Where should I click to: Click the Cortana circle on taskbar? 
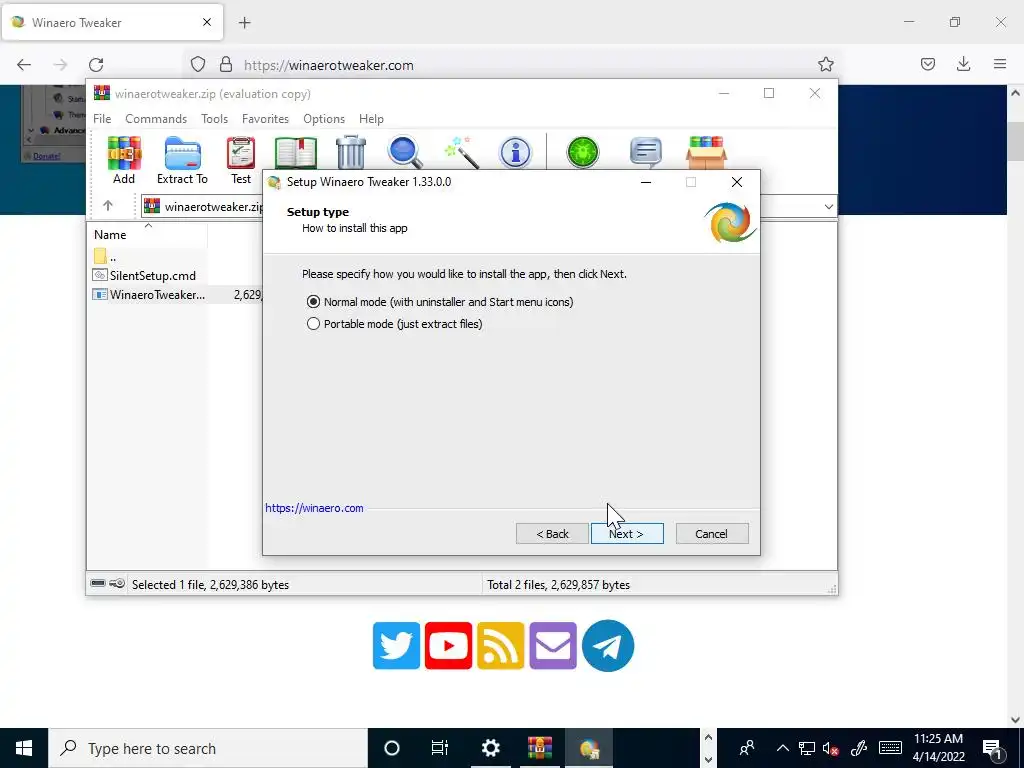coord(391,748)
